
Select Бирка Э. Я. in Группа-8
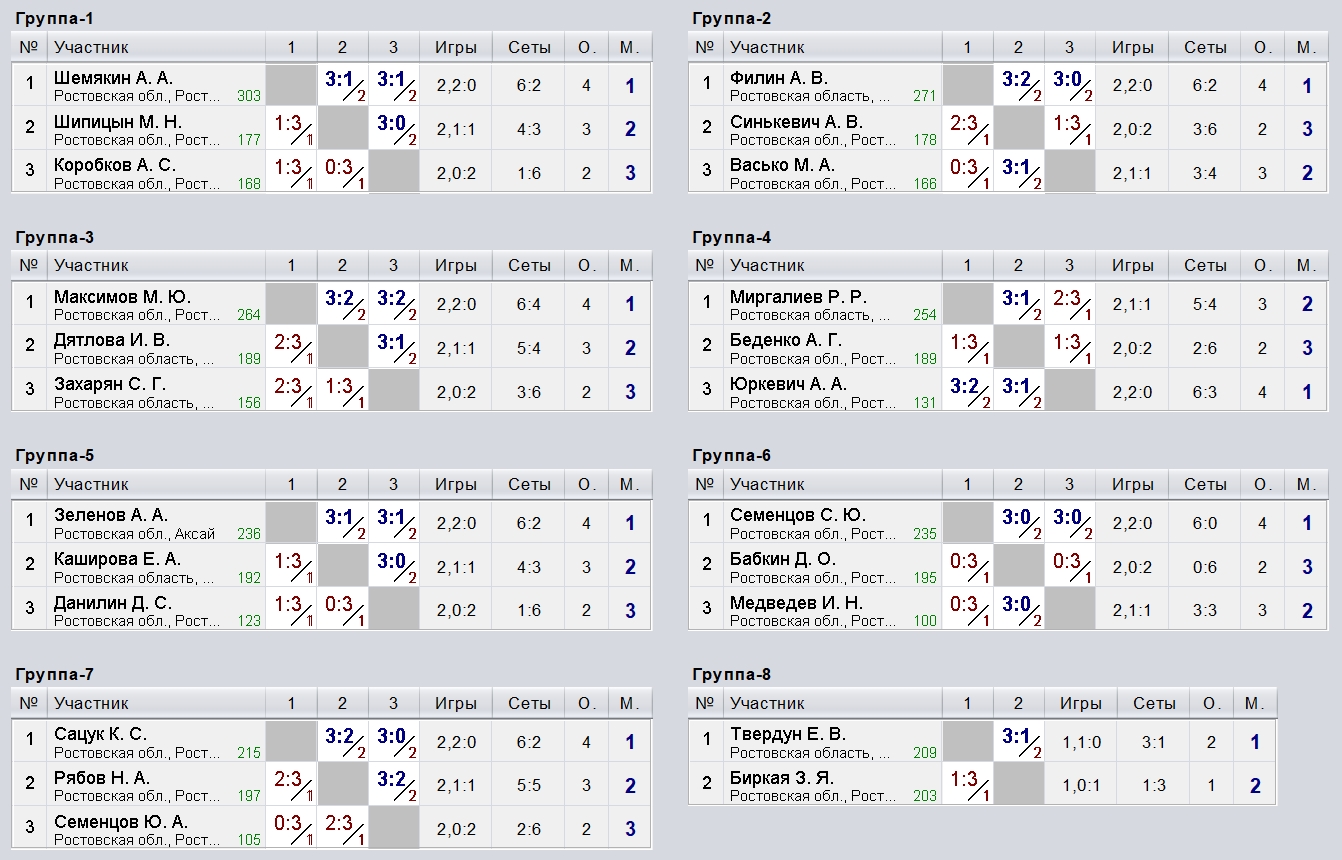pos(781,777)
